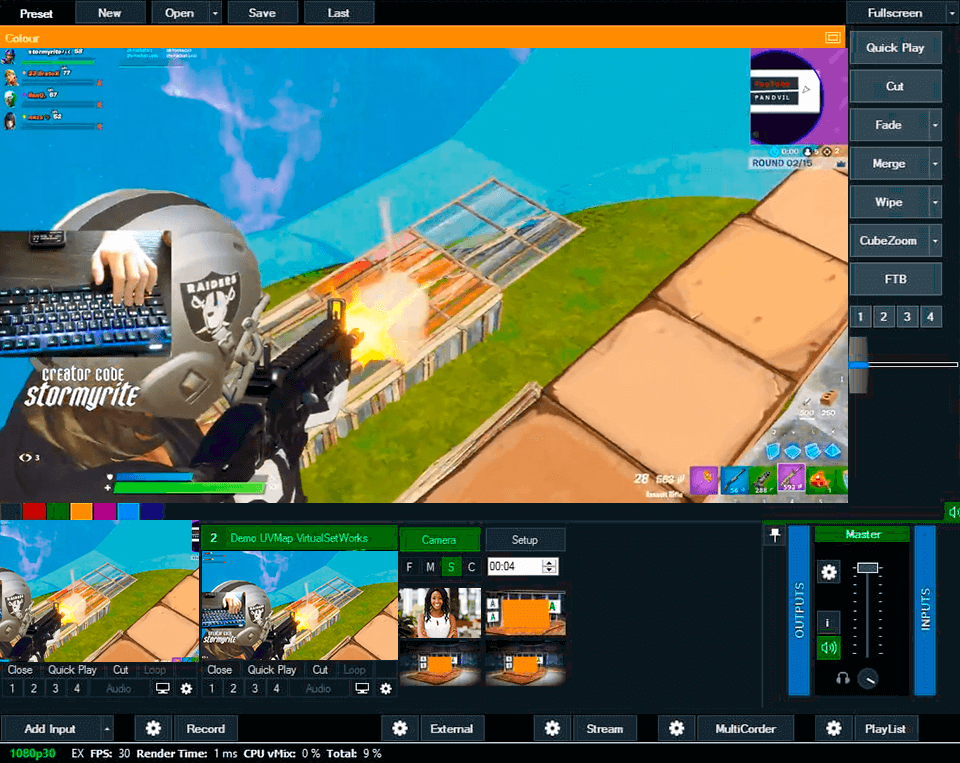Viewport: 960px width, 763px height.
Task: Open the gear next to the Record button
Action: click(152, 728)
